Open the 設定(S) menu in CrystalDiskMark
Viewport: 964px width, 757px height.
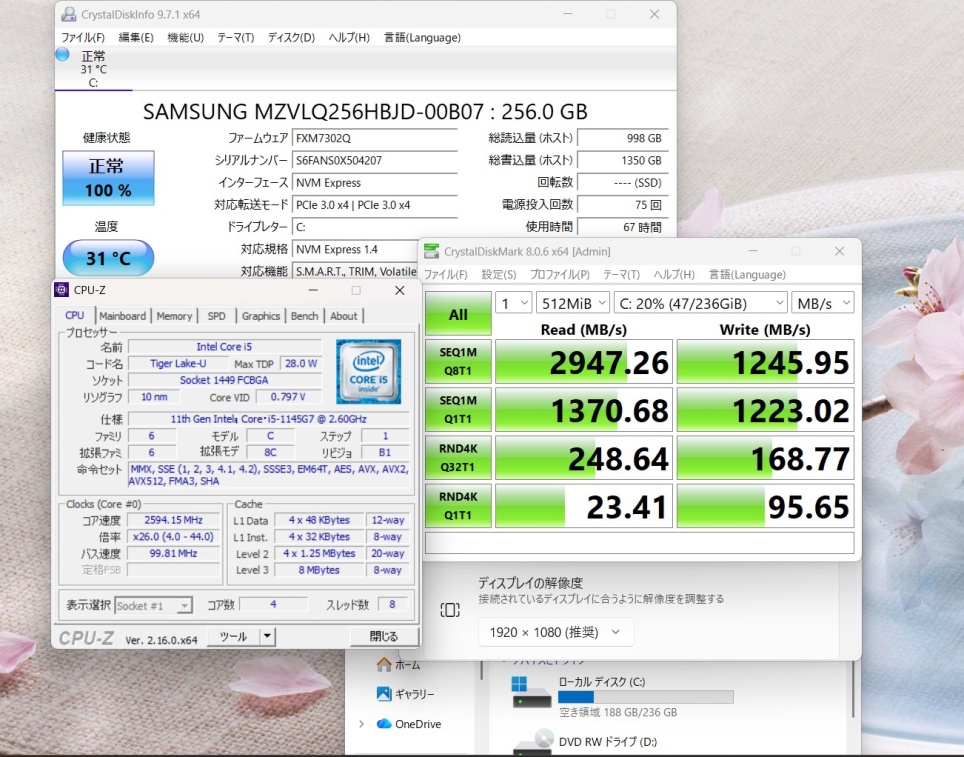(499, 274)
